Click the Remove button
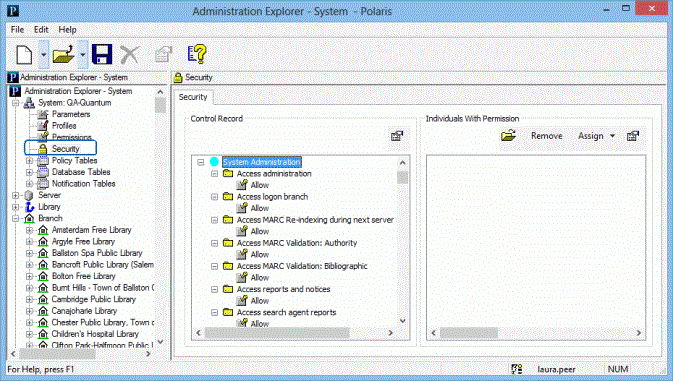This screenshot has height=381, width=673. click(x=546, y=136)
